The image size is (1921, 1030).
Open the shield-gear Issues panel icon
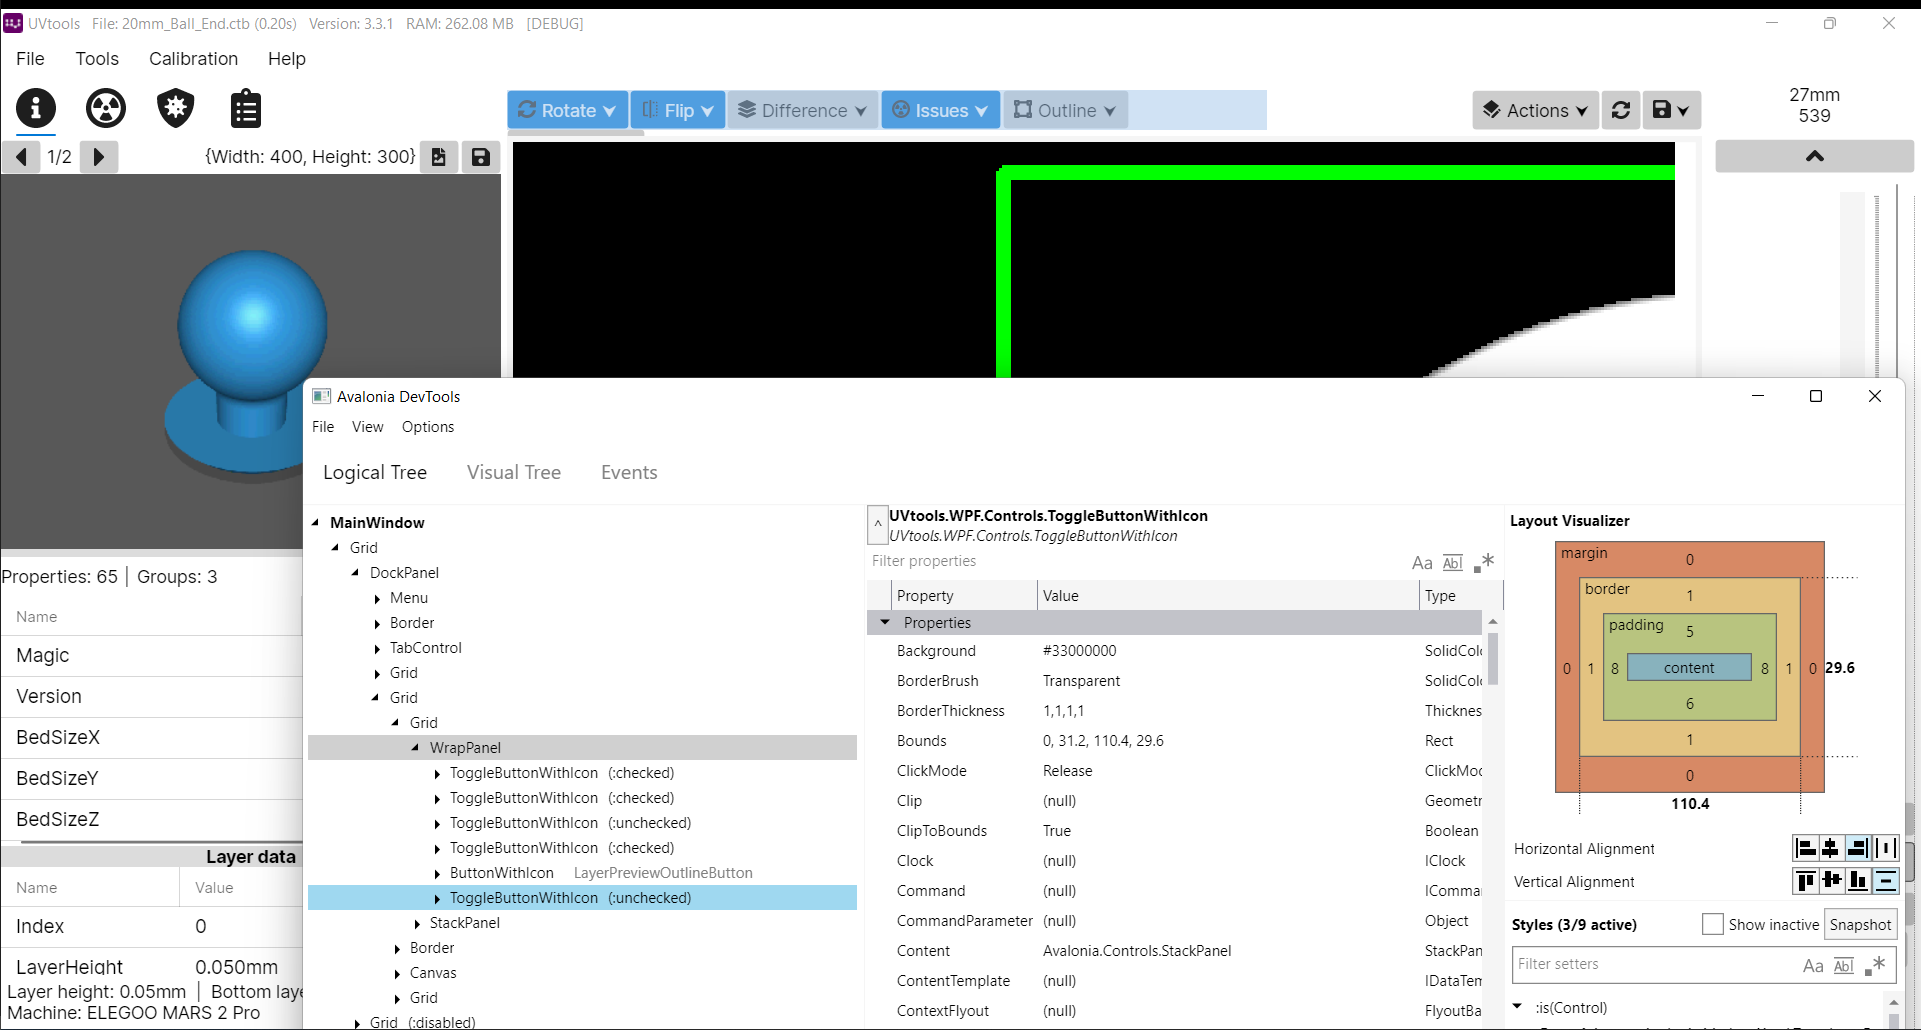[175, 108]
